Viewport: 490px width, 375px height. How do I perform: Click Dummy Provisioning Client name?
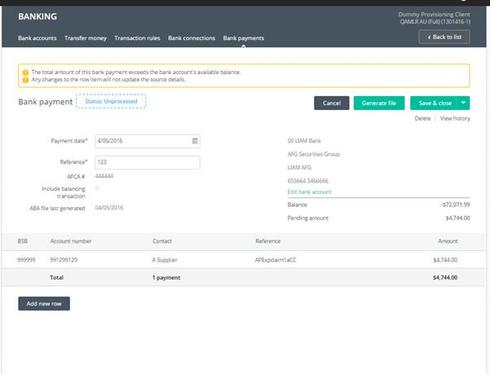434,15
